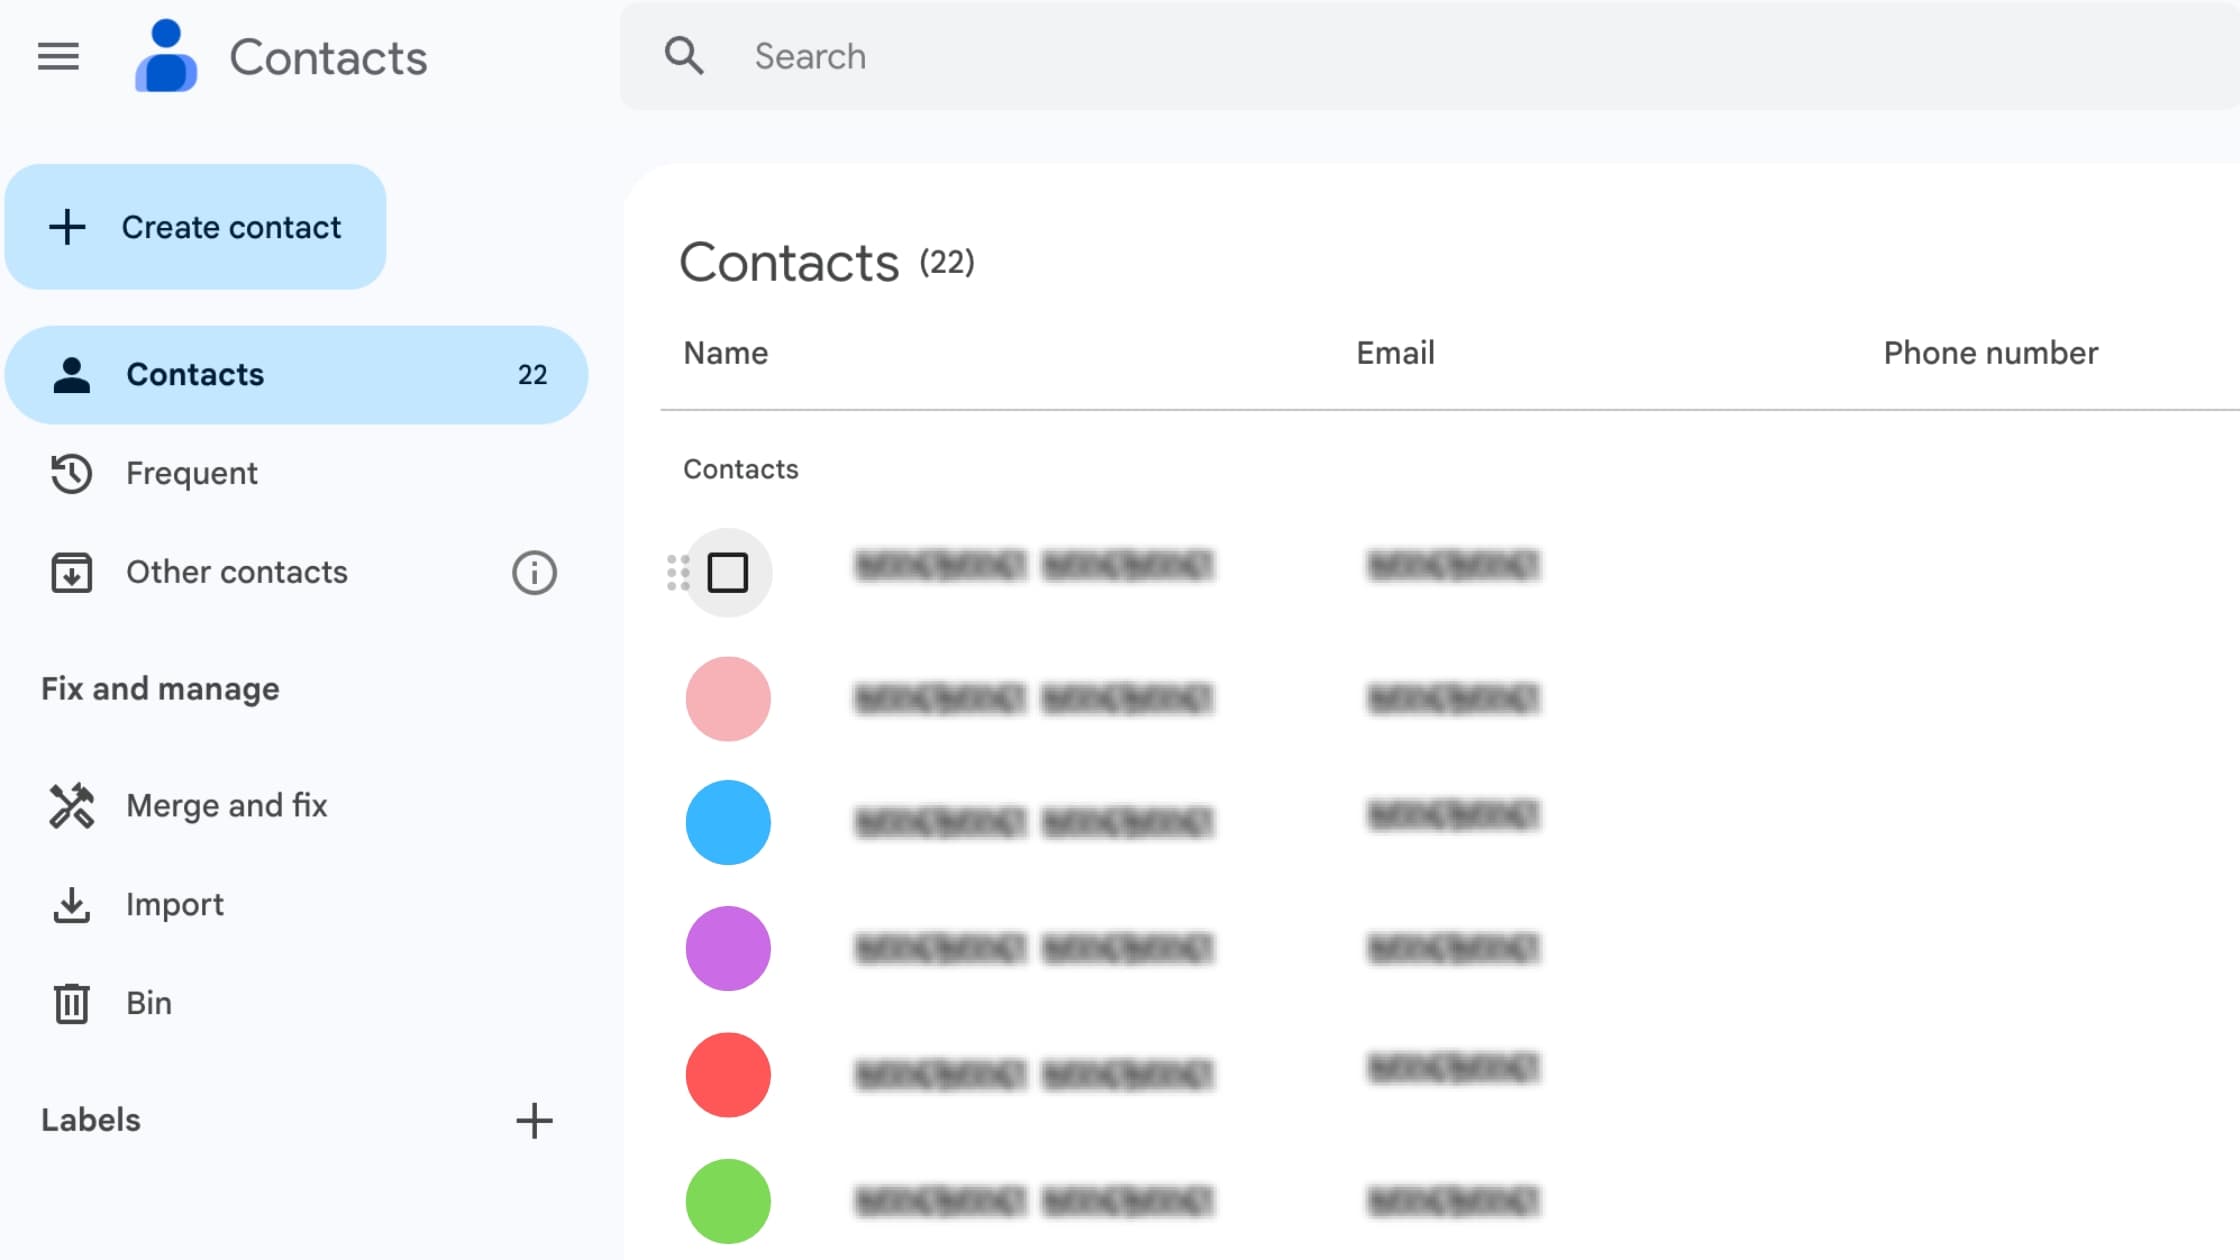
Task: Show info about Other contacts
Action: [x=534, y=573]
